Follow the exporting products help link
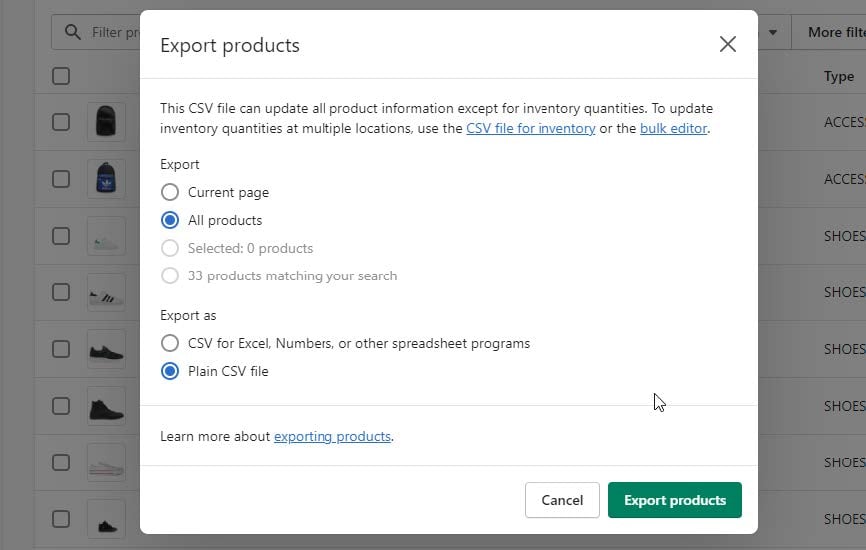Viewport: 866px width, 550px height. [x=332, y=436]
